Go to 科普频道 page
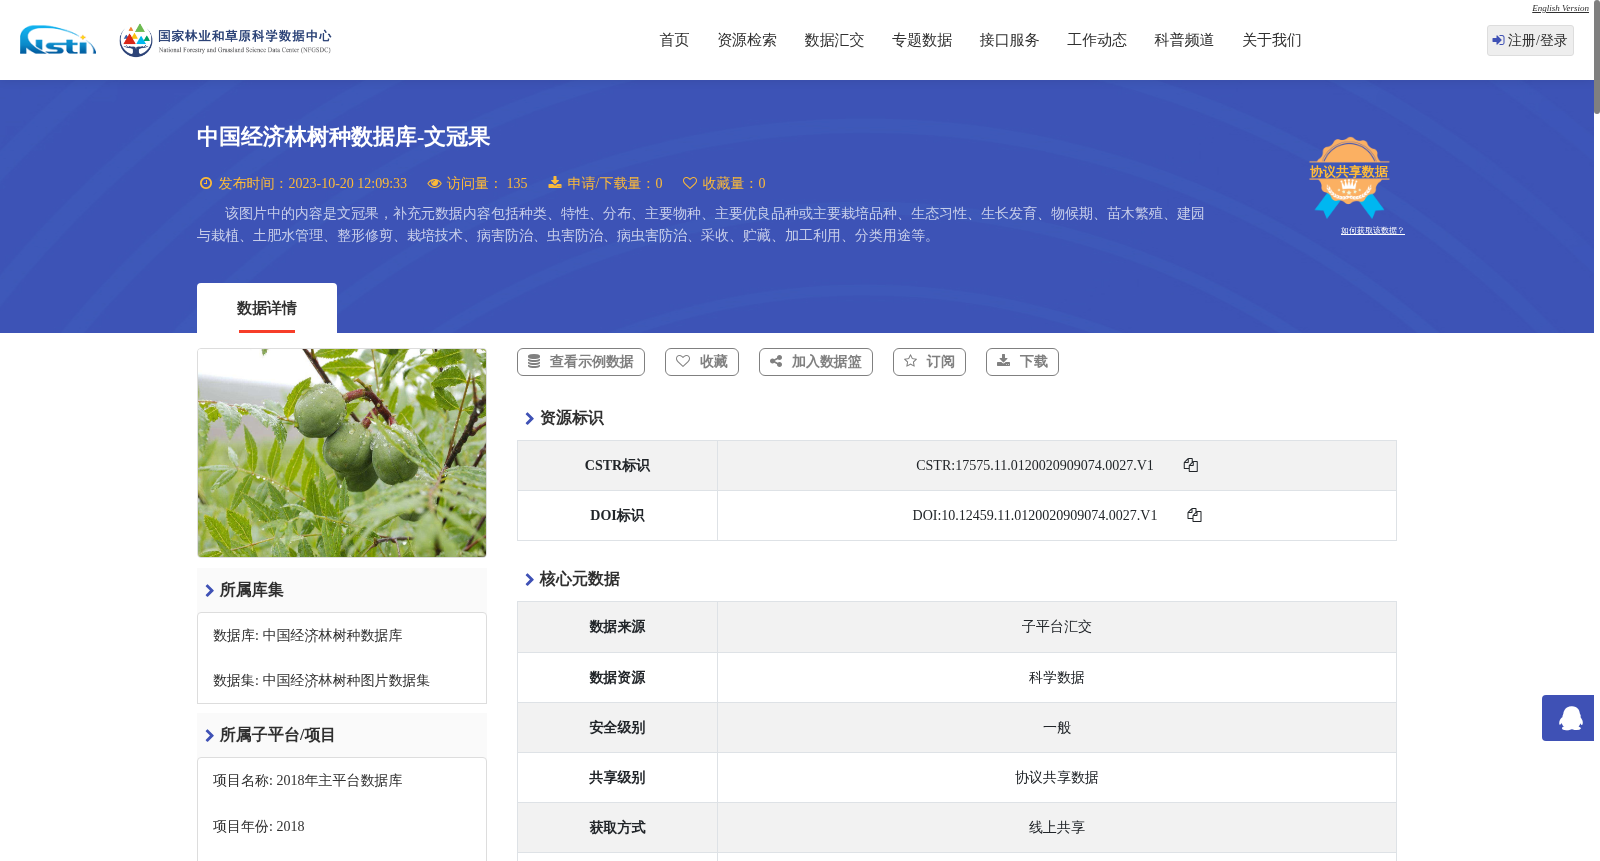1600x861 pixels. (x=1184, y=40)
